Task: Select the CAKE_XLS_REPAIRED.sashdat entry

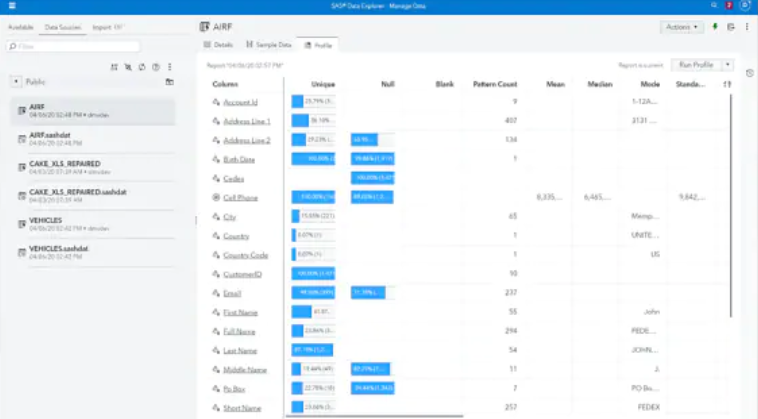Action: (x=93, y=195)
